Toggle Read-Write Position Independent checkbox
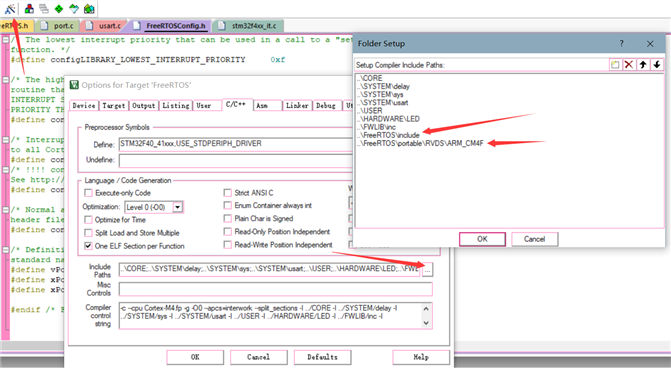Screen dimensions: 671x368 228,245
